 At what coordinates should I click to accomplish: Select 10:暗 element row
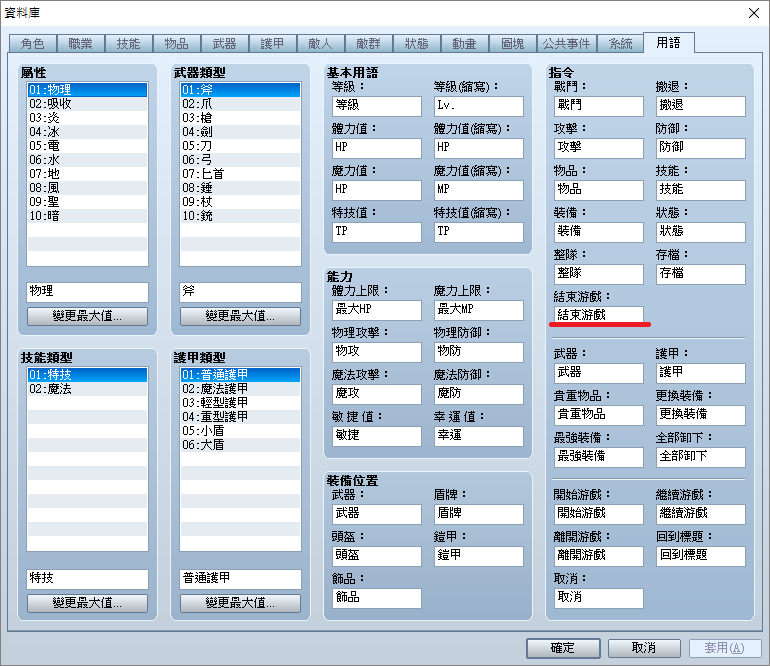pos(87,216)
